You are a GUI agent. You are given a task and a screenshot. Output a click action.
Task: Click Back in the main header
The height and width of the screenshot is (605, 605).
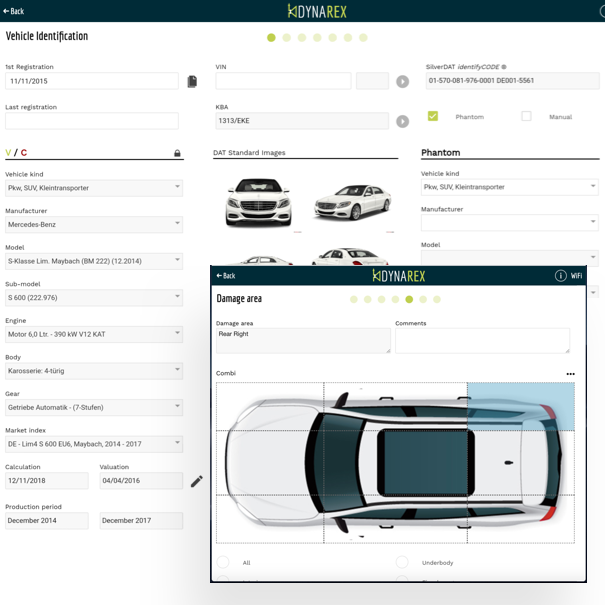(14, 11)
